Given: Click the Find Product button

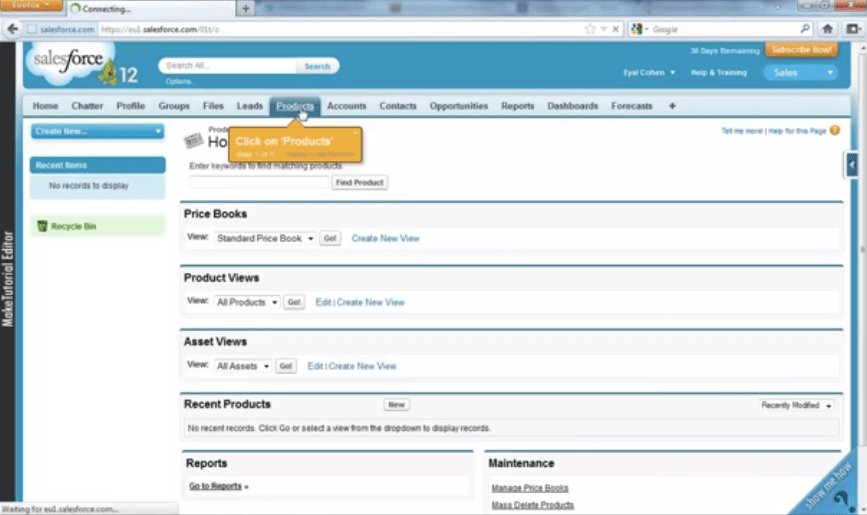Looking at the screenshot, I should tap(359, 183).
